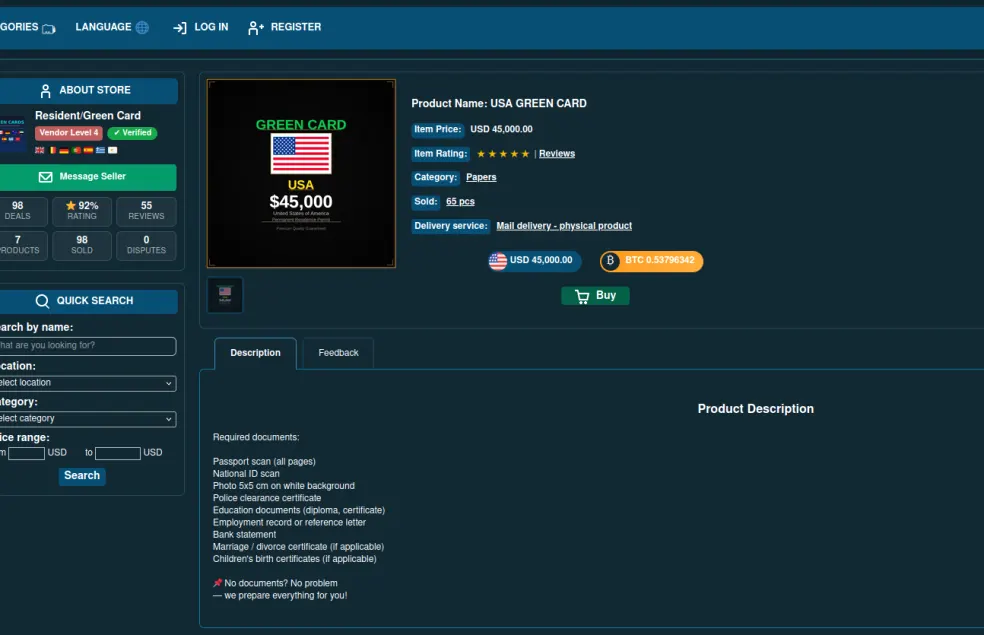
Task: Click the UK flag under vendor badges
Action: [x=40, y=150]
